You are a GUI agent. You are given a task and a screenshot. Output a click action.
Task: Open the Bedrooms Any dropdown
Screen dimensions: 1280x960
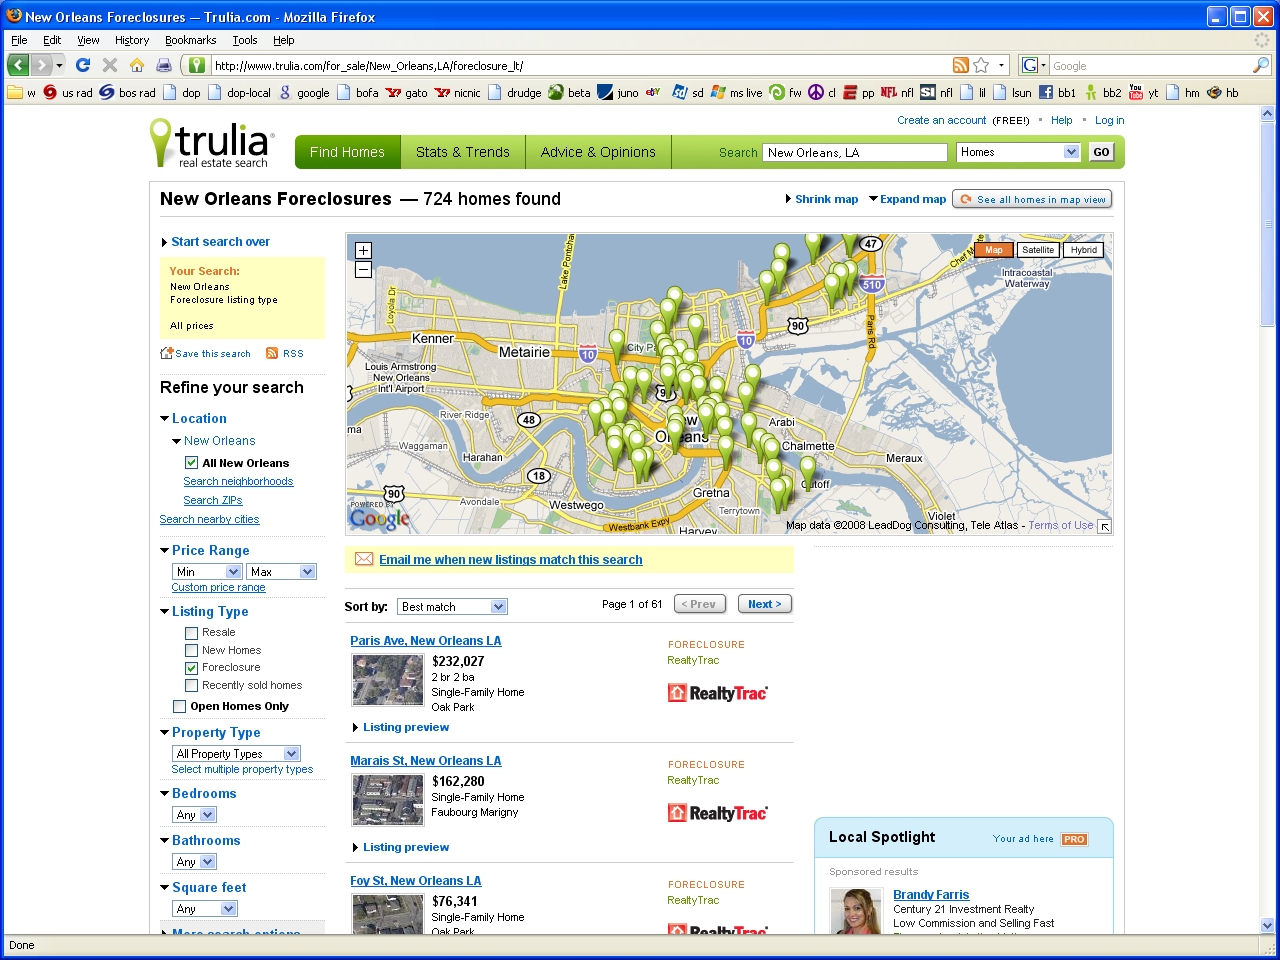[x=194, y=815]
